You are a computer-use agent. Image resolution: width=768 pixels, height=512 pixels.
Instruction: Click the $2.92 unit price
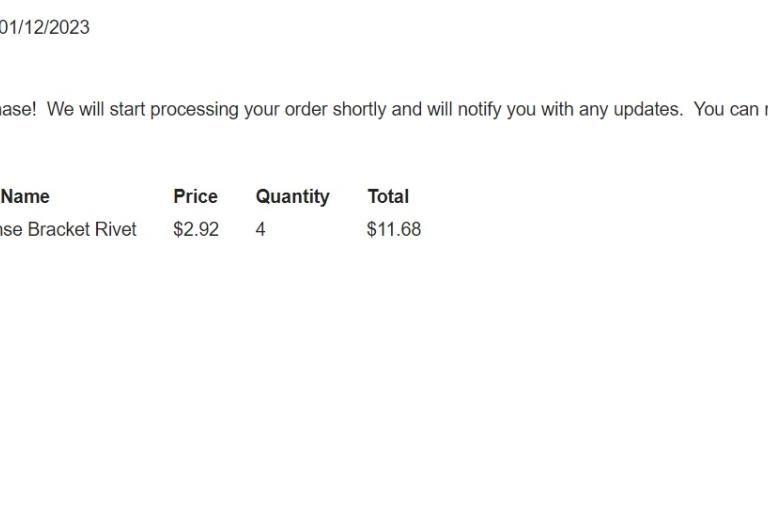coord(196,229)
